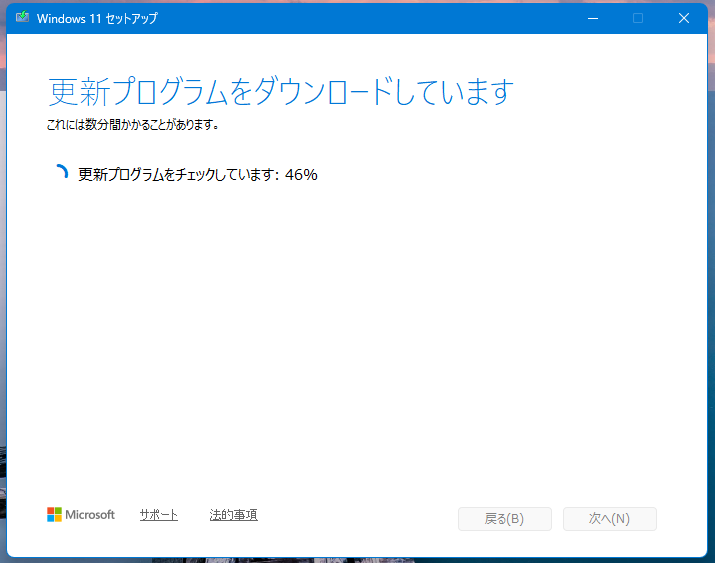Click the Microsoft wordmark text
Screen dimensions: 715x563
(90, 515)
